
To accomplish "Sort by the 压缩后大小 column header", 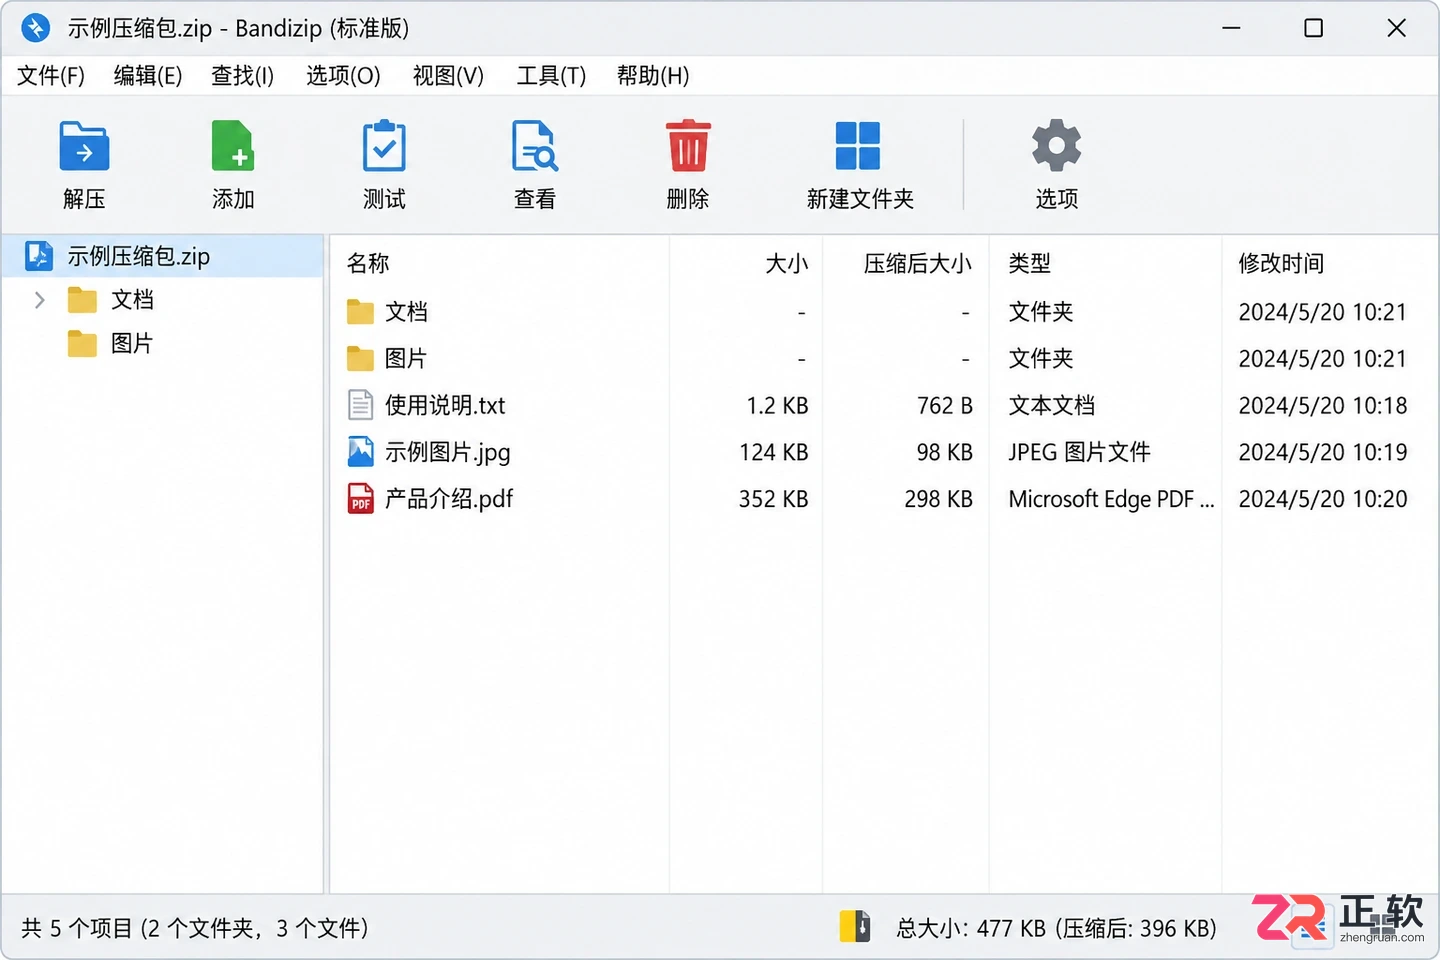I will coord(918,263).
